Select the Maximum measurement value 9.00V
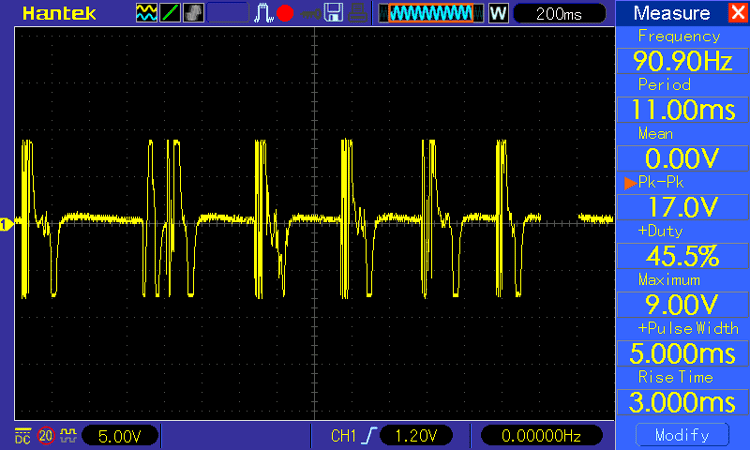This screenshot has height=450, width=750. [683, 305]
